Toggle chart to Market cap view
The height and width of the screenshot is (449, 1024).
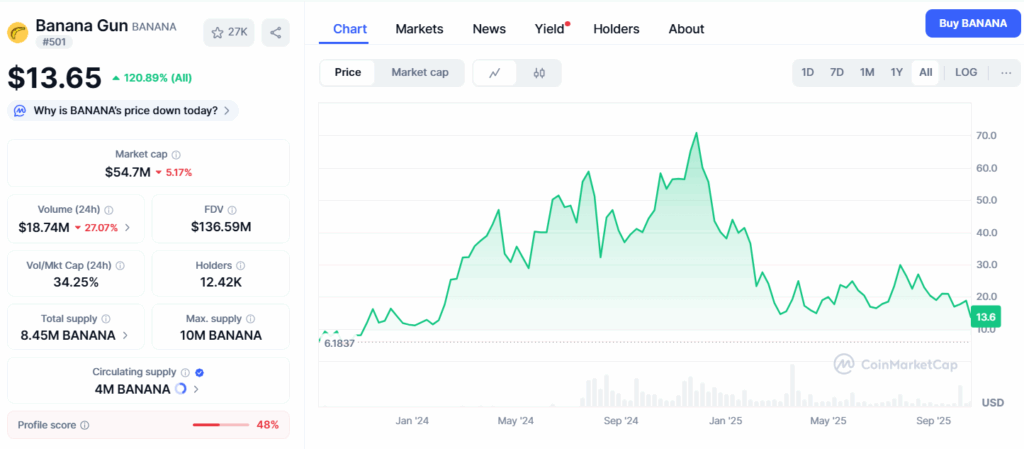tap(419, 72)
